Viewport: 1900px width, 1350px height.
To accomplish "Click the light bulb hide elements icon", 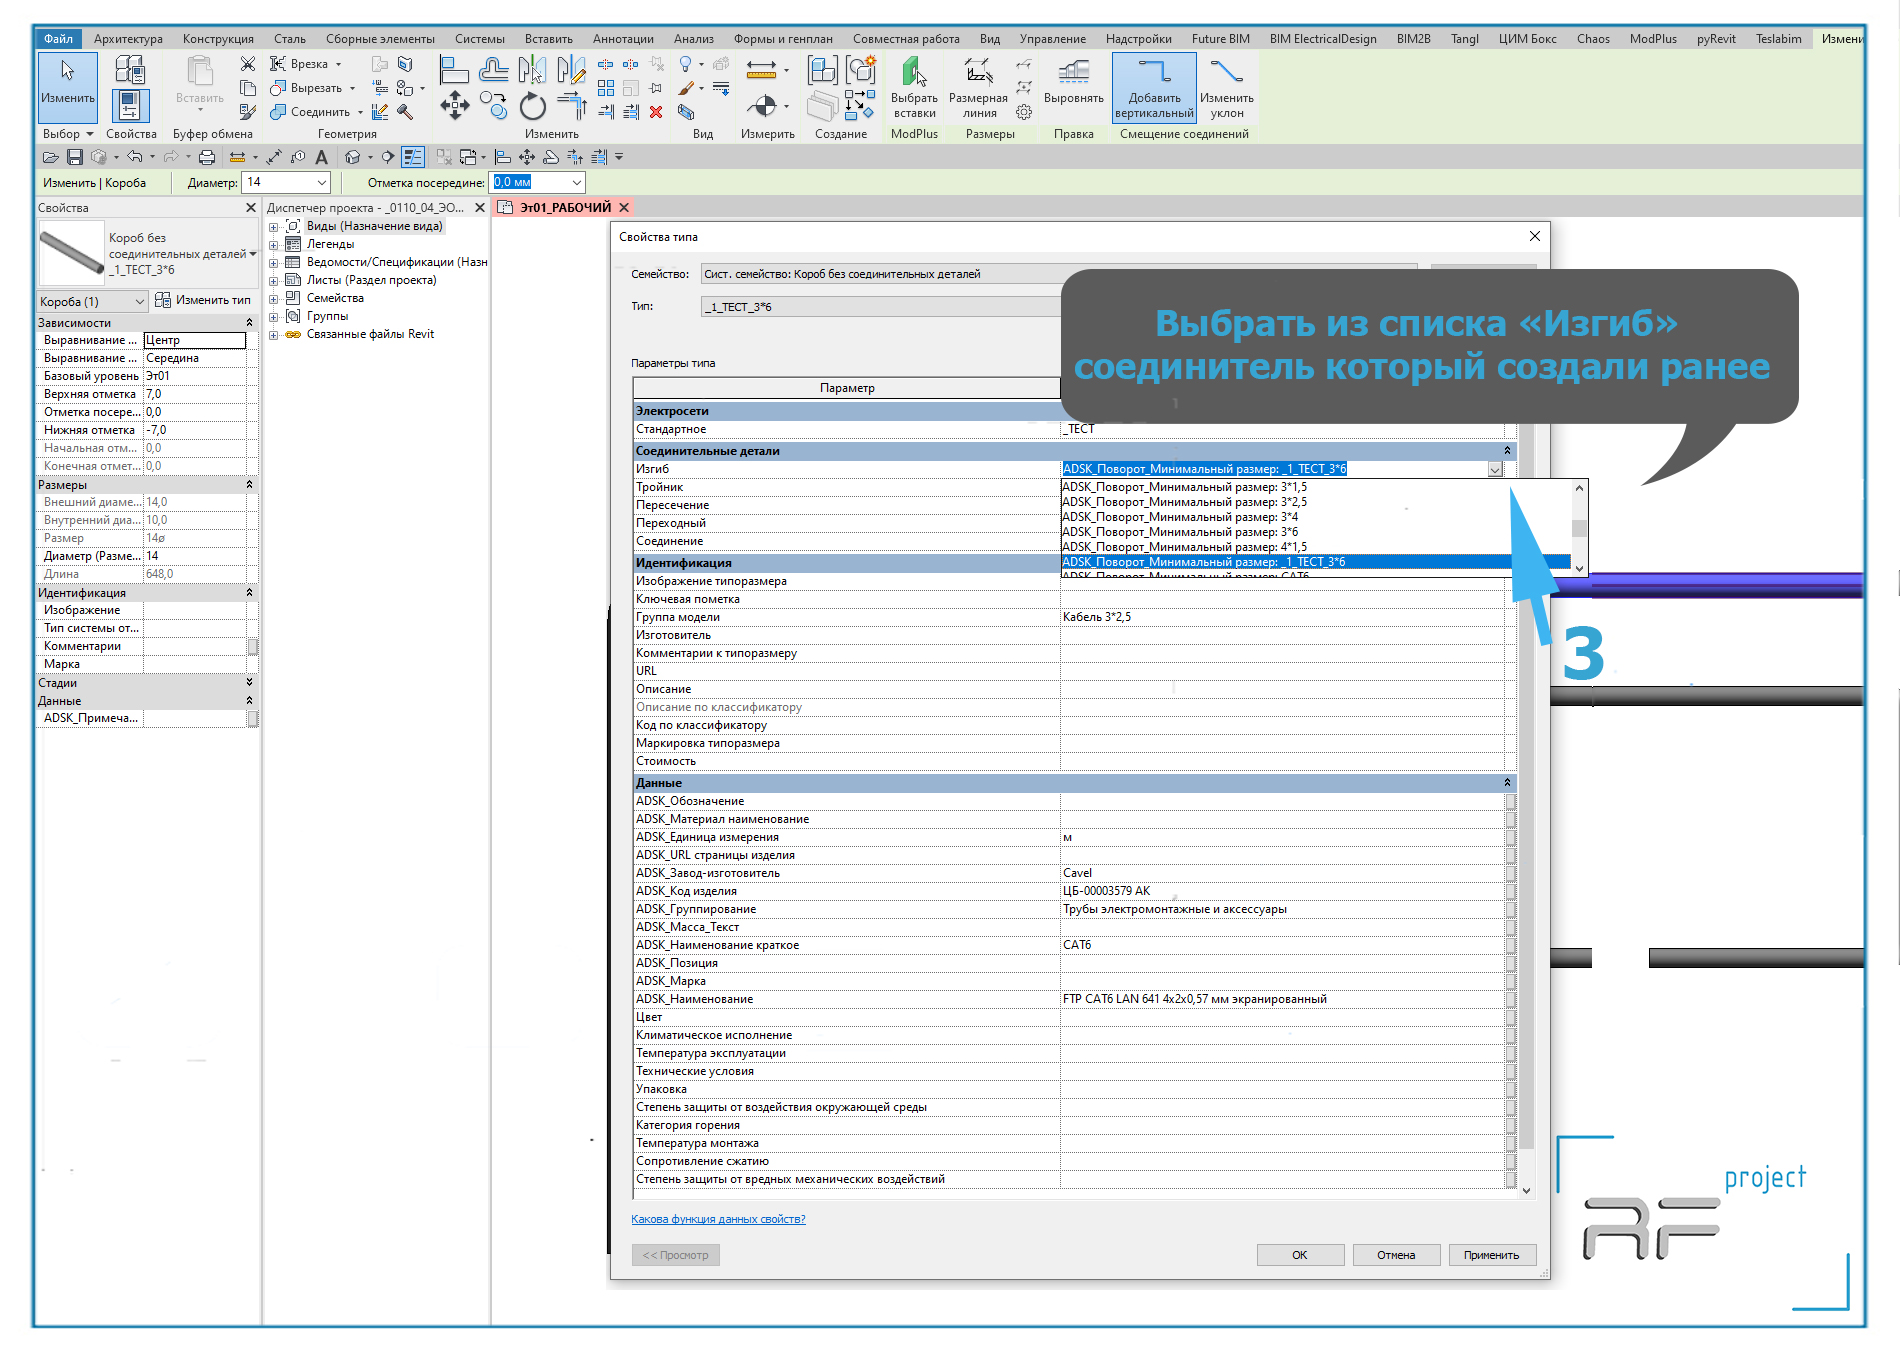I will [686, 64].
